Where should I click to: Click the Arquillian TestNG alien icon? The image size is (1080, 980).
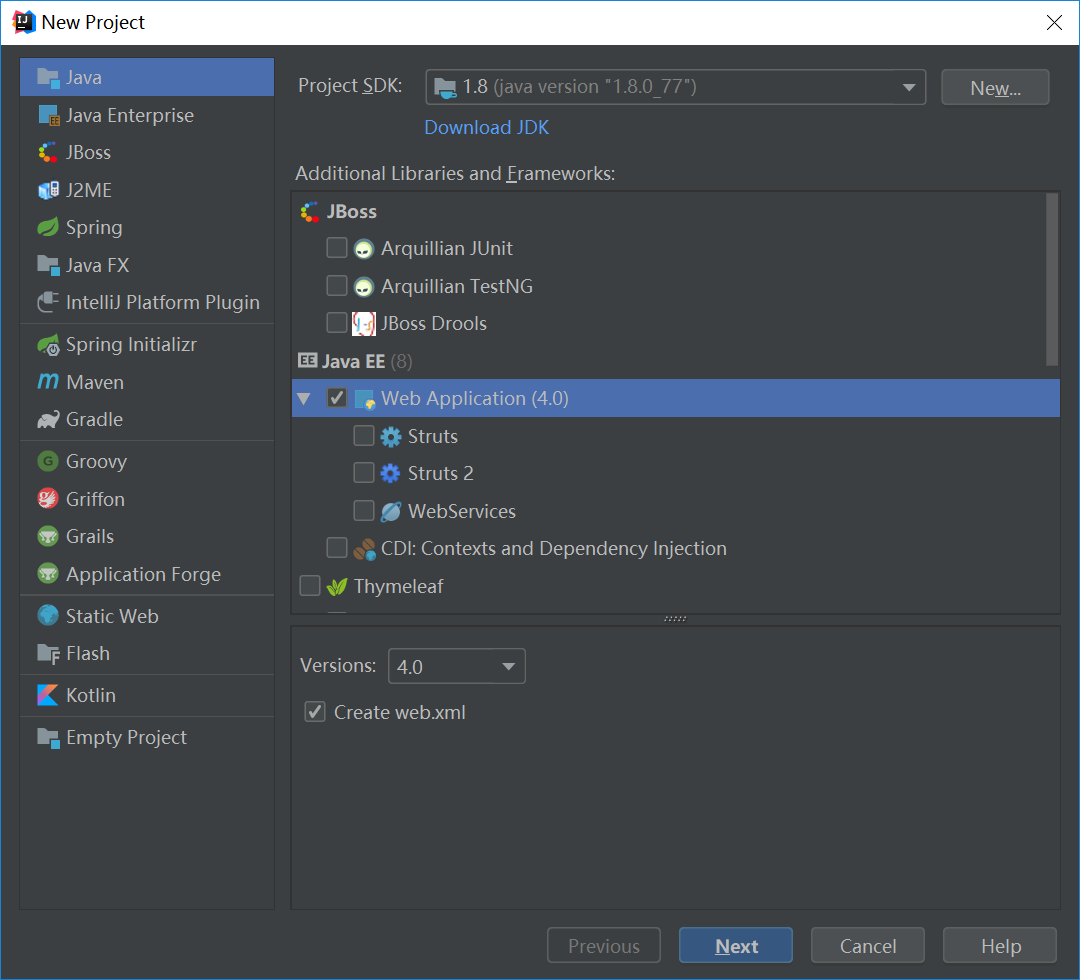[364, 286]
